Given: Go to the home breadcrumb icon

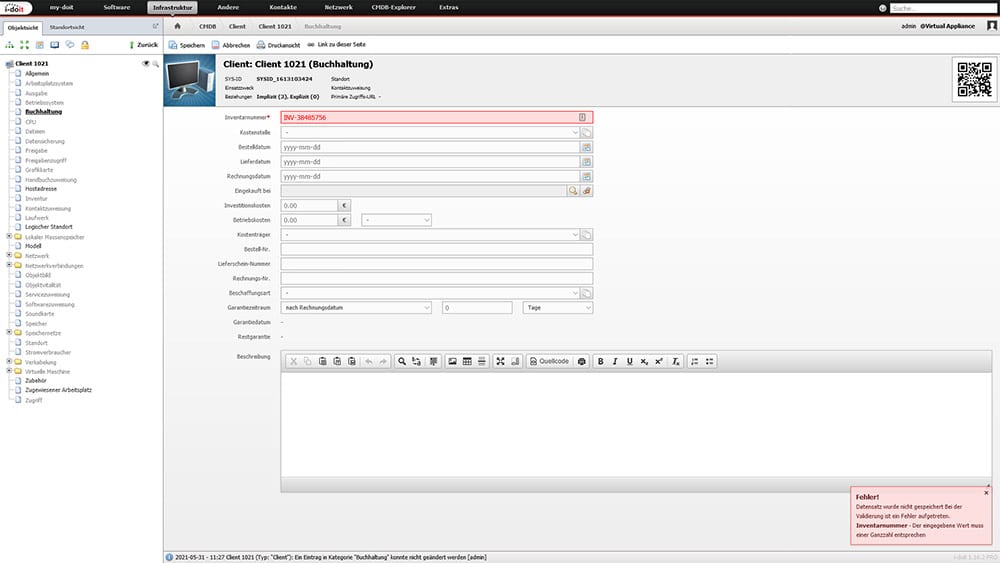Looking at the screenshot, I should [177, 26].
